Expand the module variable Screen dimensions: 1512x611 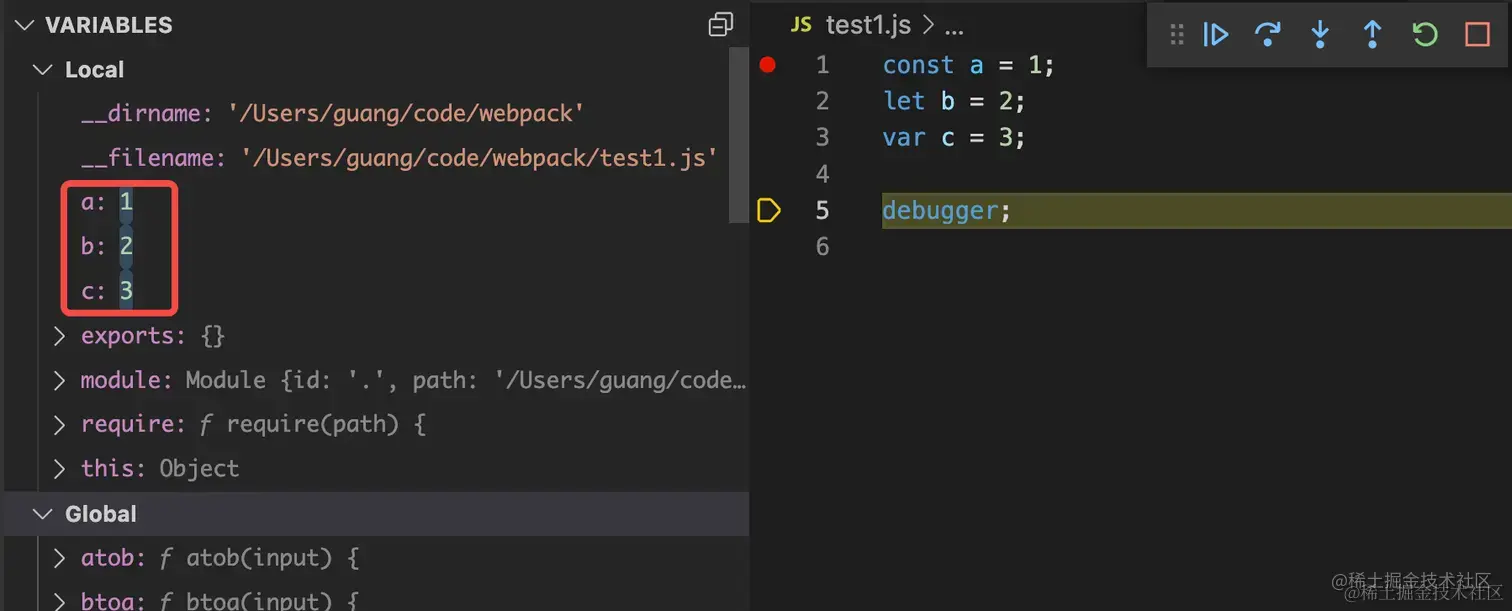[x=60, y=380]
